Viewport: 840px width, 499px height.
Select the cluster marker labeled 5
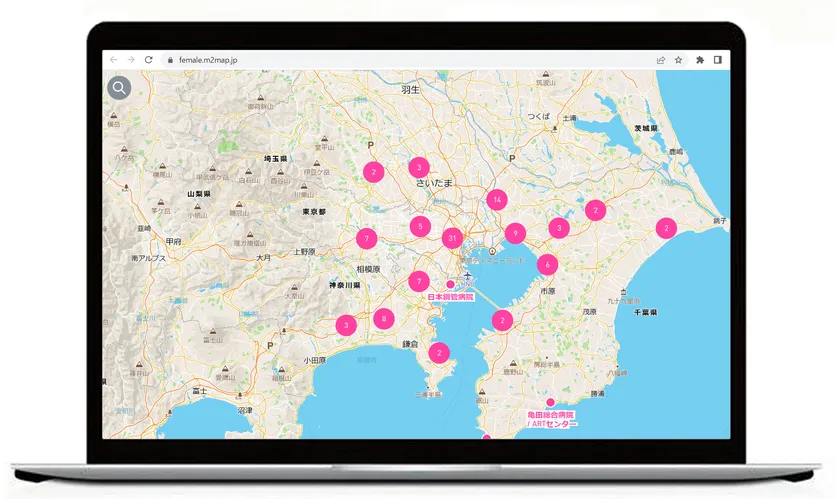(421, 226)
